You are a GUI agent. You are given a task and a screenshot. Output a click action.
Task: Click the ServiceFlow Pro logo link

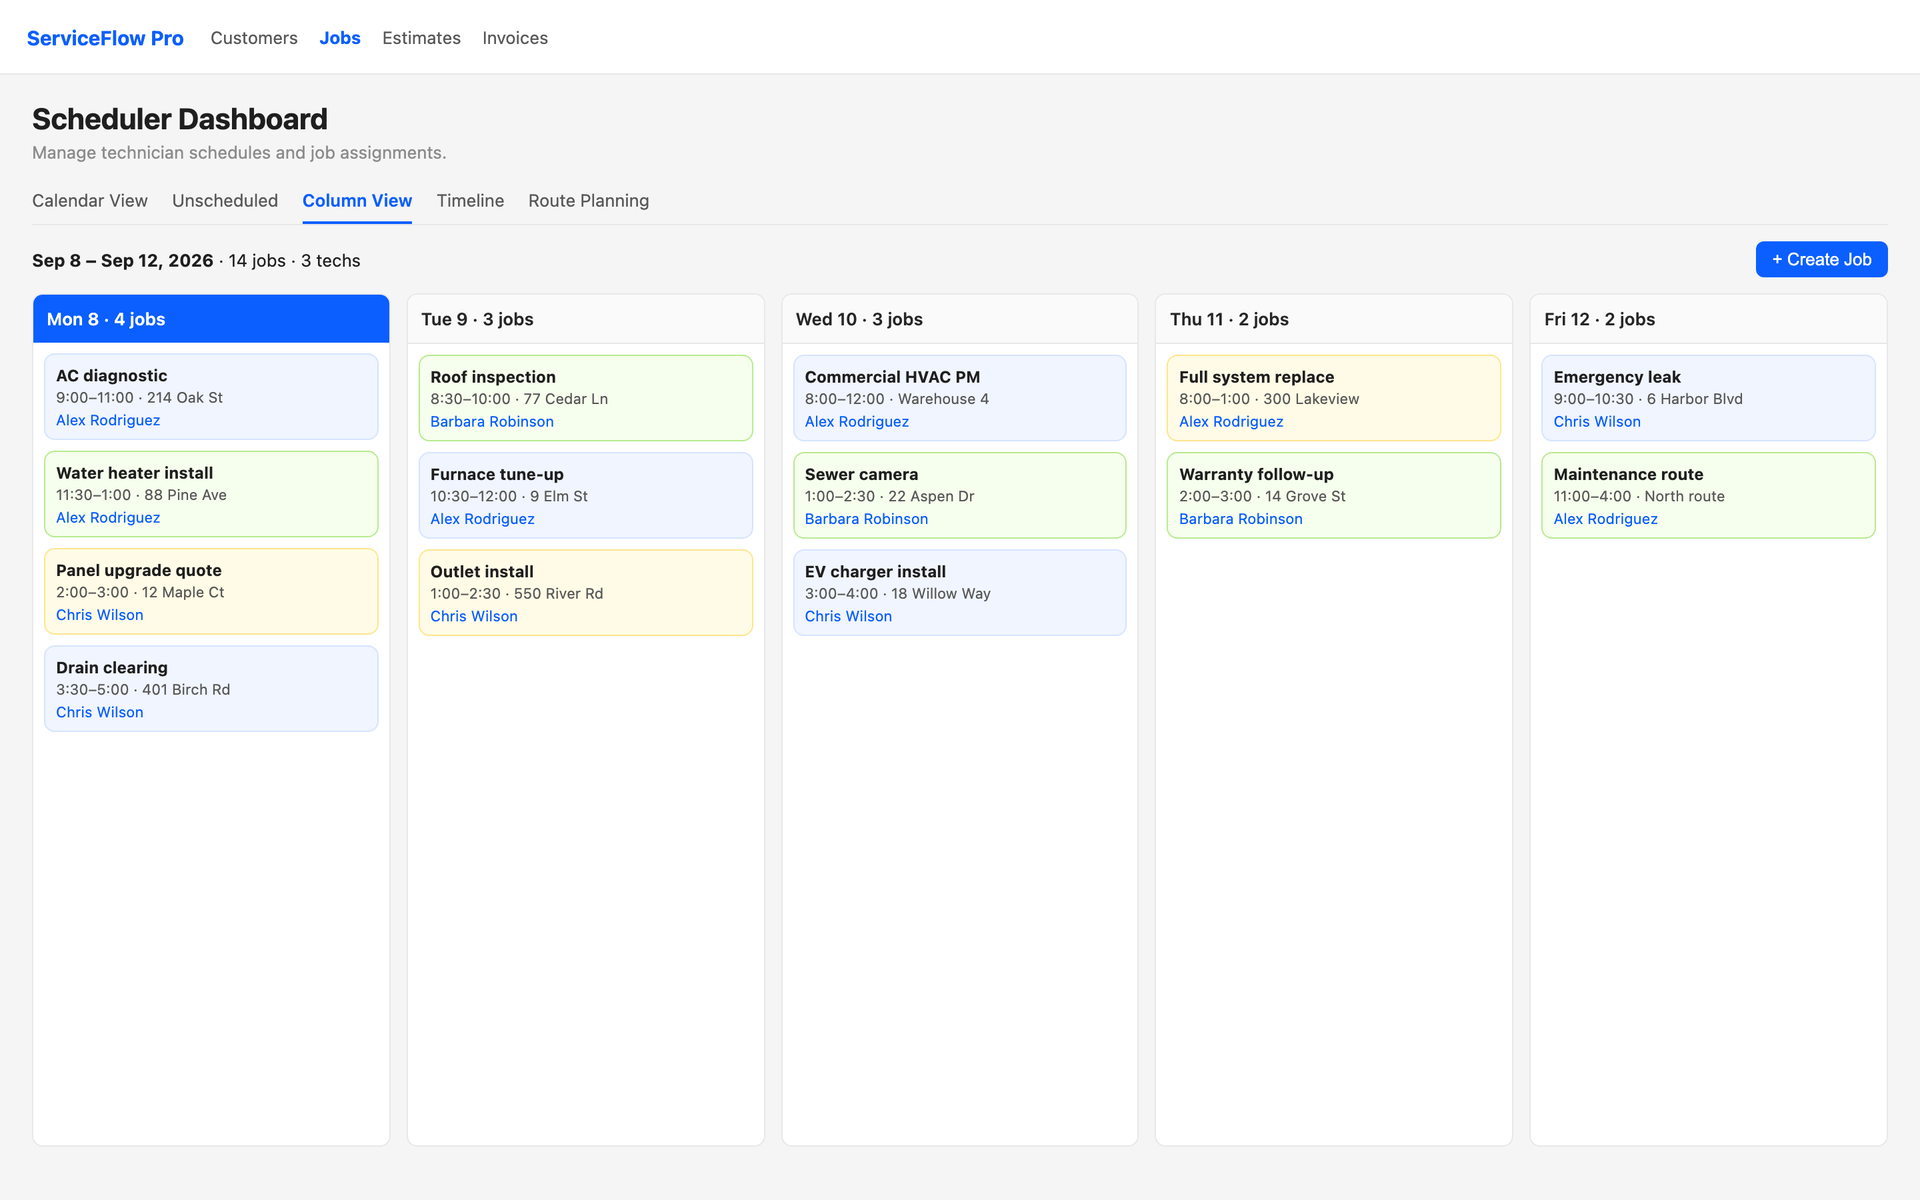tap(105, 38)
